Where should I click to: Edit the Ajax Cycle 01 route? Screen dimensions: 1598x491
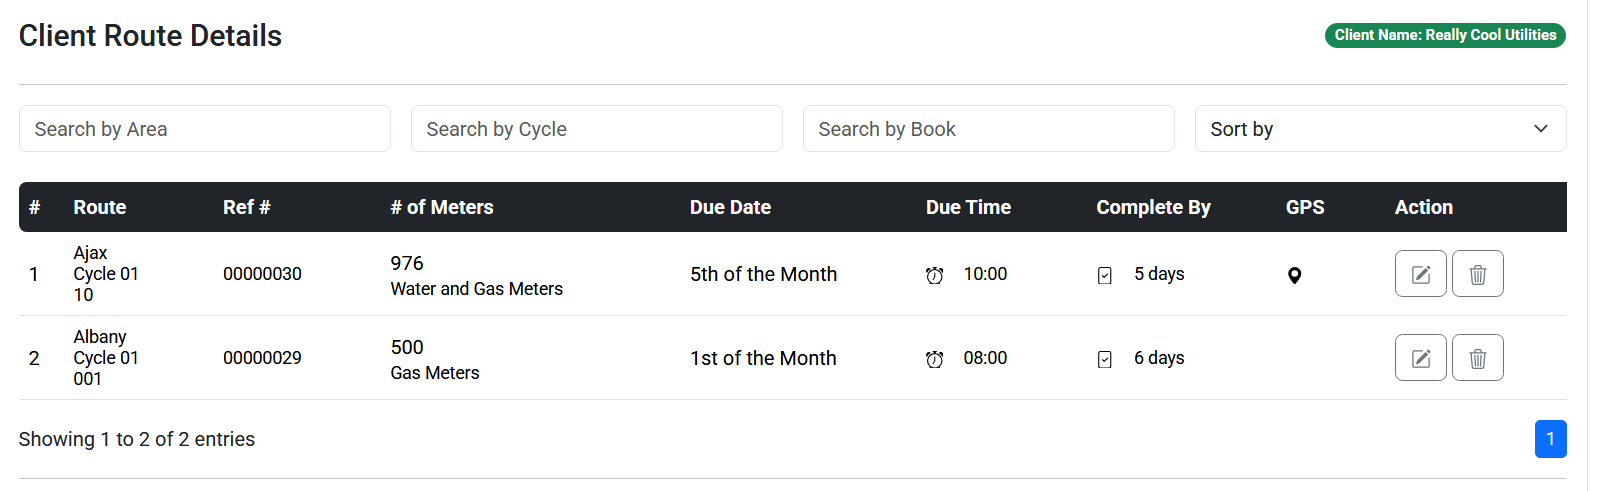1420,274
